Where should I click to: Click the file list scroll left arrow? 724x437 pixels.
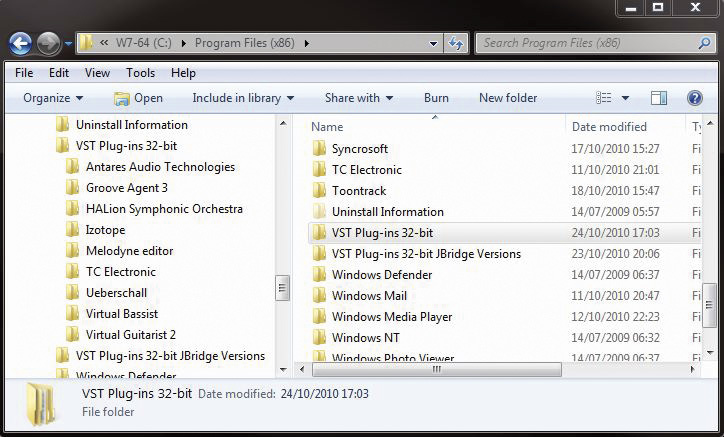[x=302, y=370]
